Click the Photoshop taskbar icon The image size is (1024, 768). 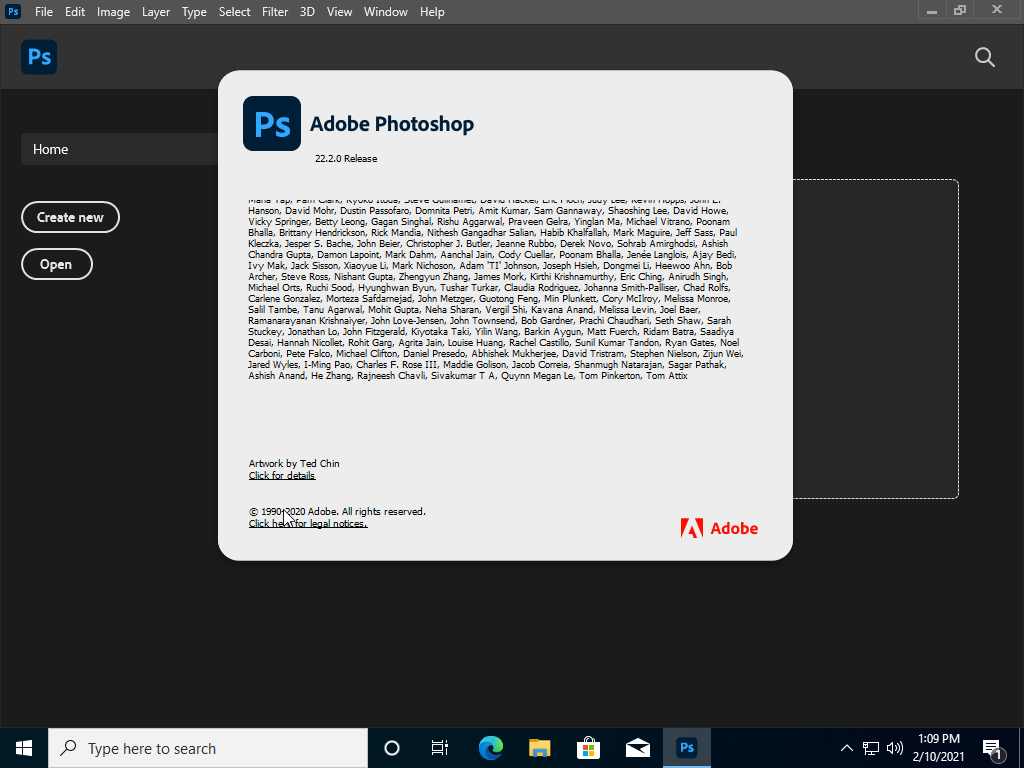(686, 748)
